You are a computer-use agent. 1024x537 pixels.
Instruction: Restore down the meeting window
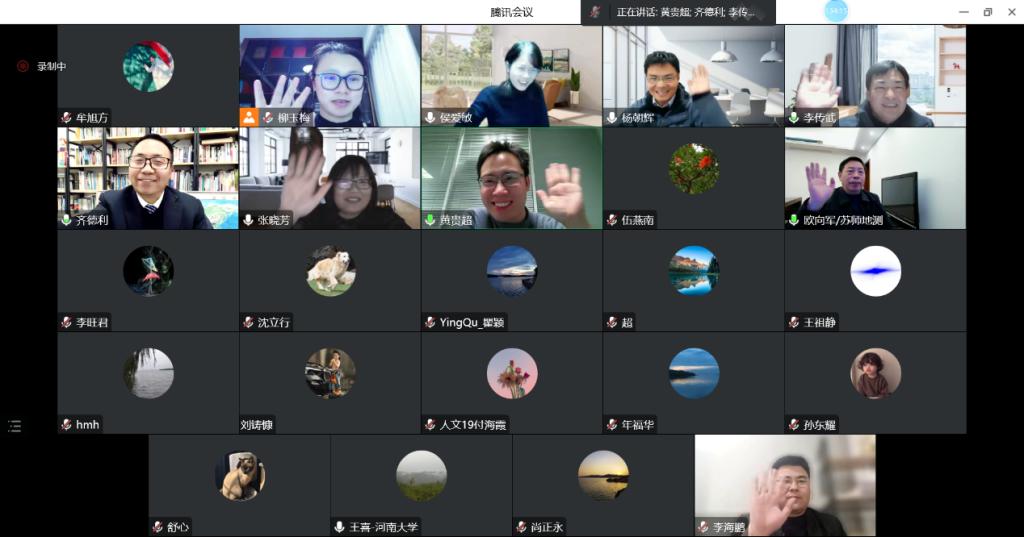[987, 12]
